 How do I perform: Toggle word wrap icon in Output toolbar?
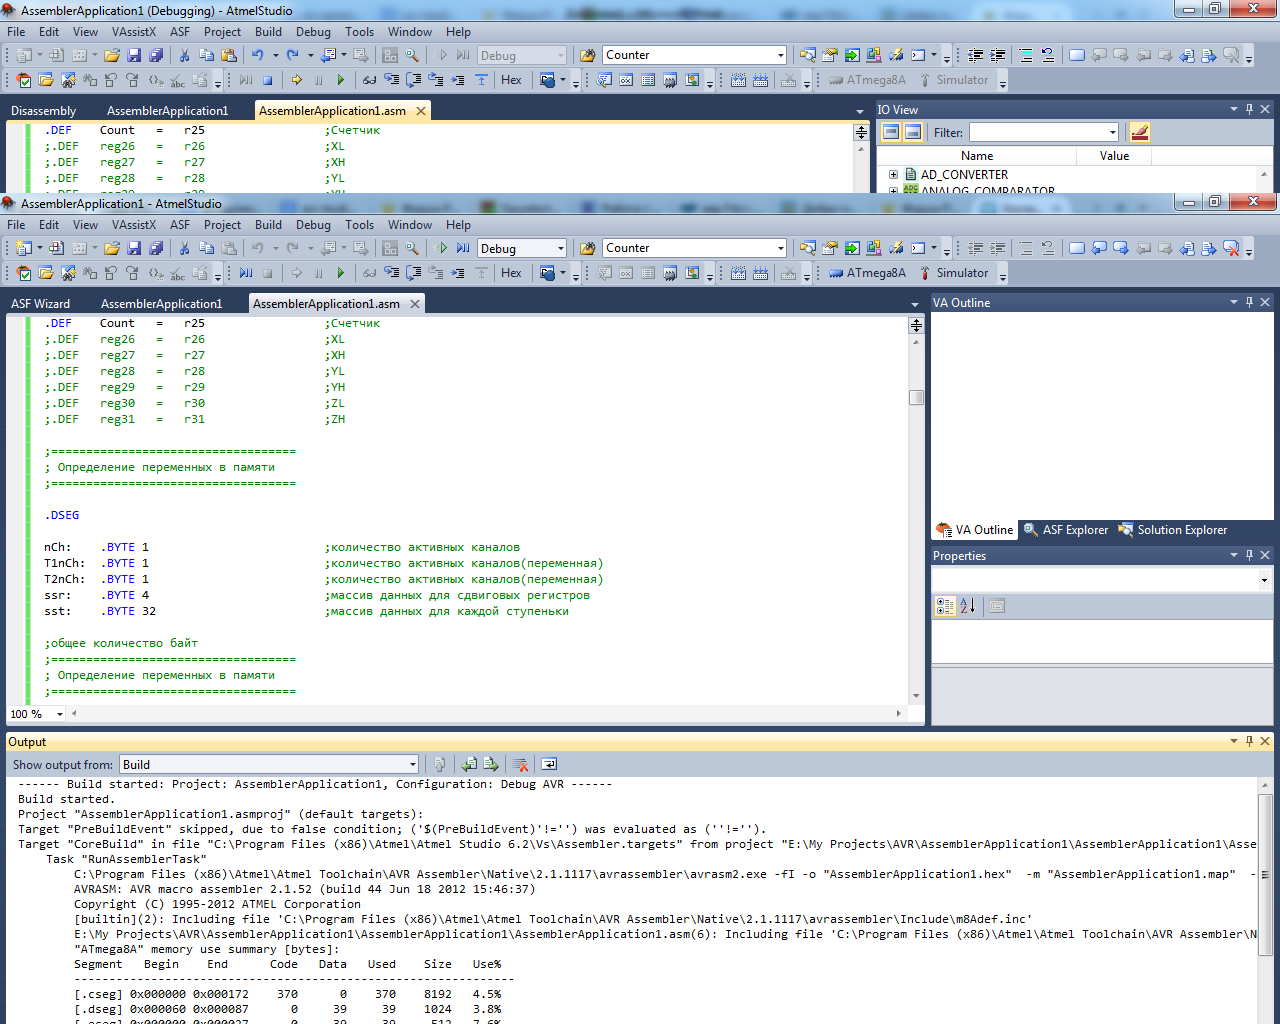point(549,764)
